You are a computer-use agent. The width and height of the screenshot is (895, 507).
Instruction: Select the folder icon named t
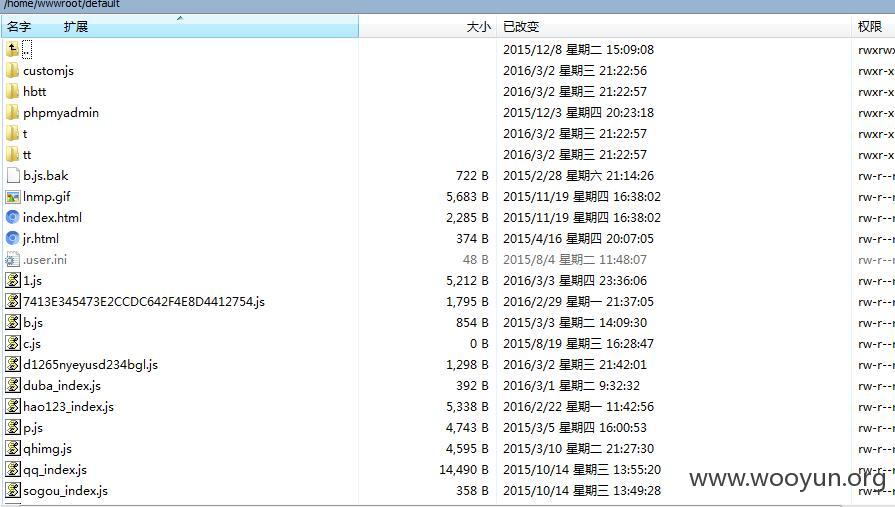(13, 134)
